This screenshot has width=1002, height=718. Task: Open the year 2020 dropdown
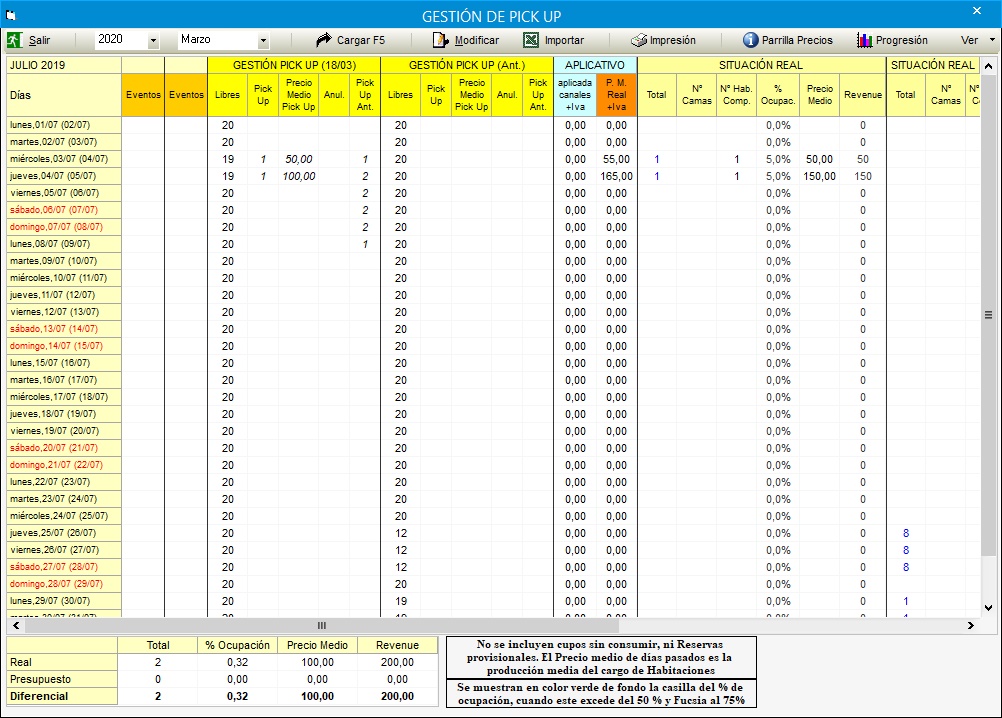point(153,40)
